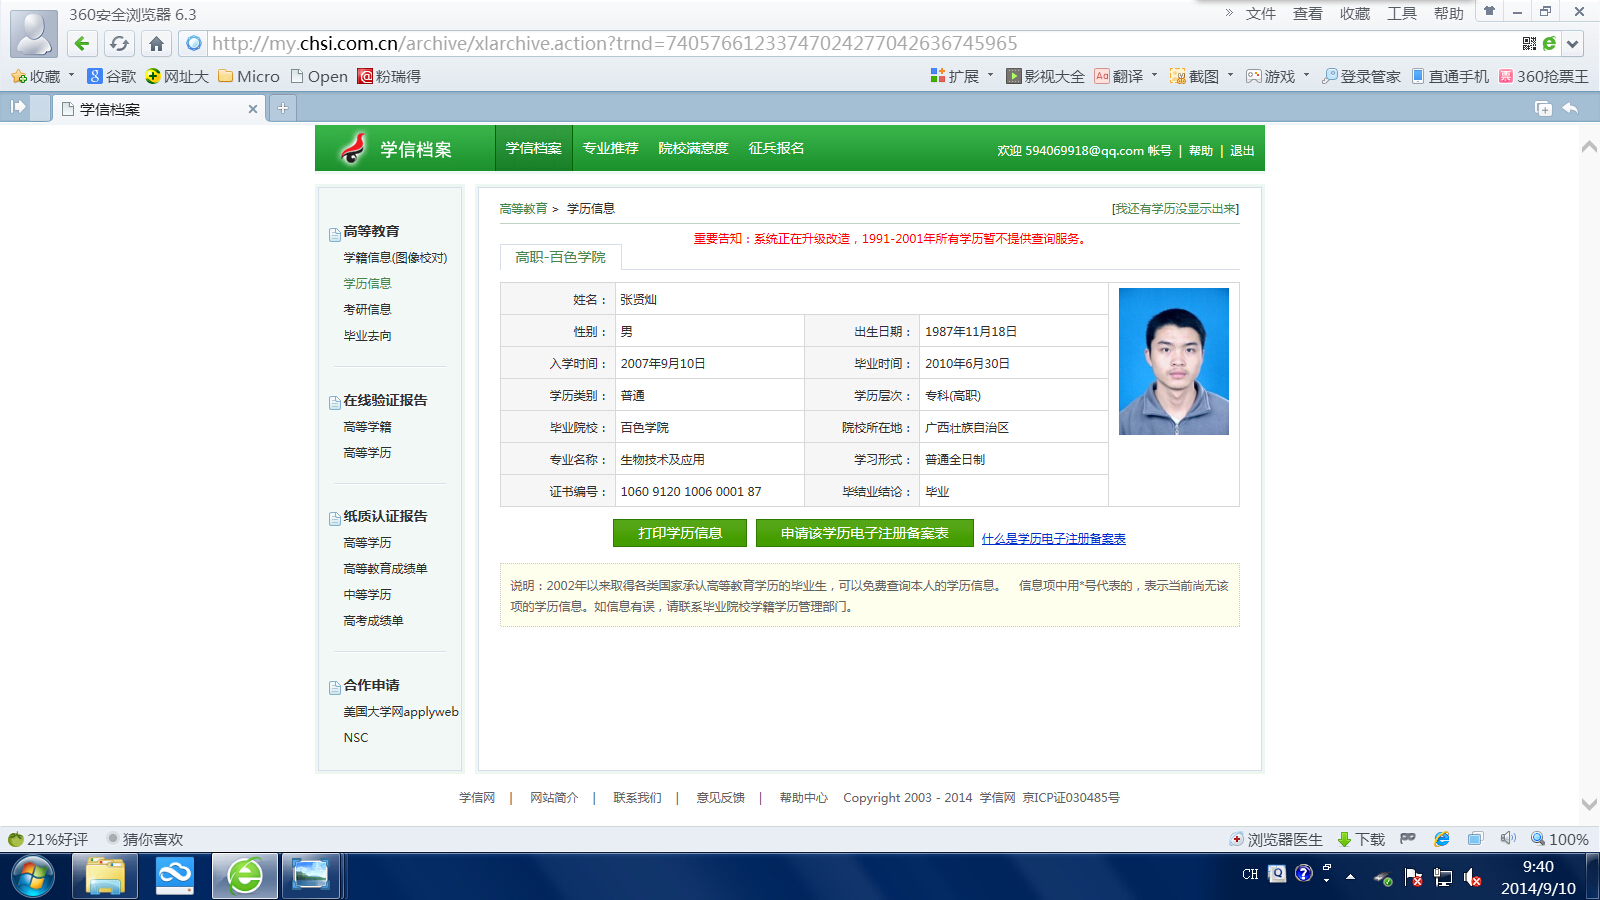Viewport: 1600px width, 900px height.
Task: Open the 工具 menu
Action: [1401, 13]
